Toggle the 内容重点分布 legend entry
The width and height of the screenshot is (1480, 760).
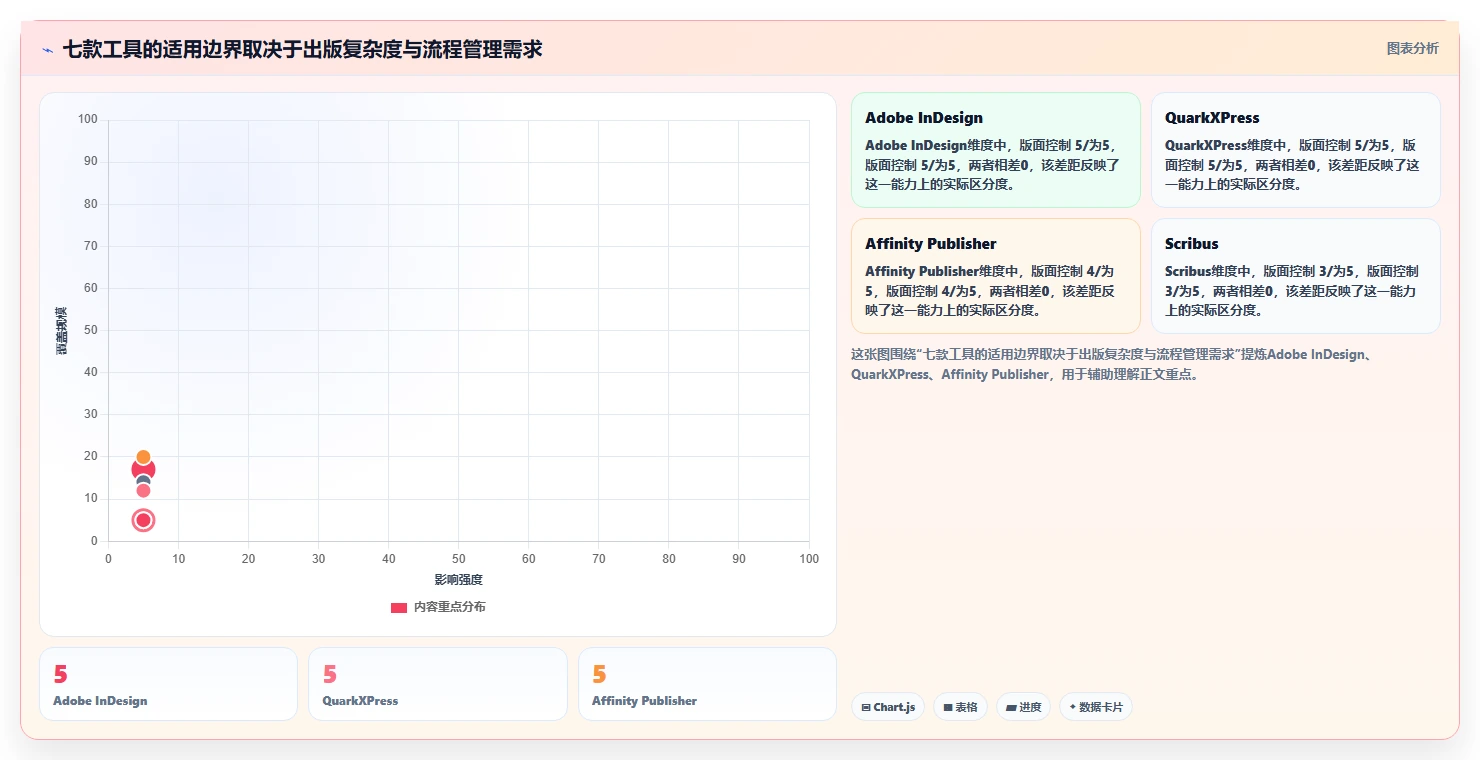(438, 607)
